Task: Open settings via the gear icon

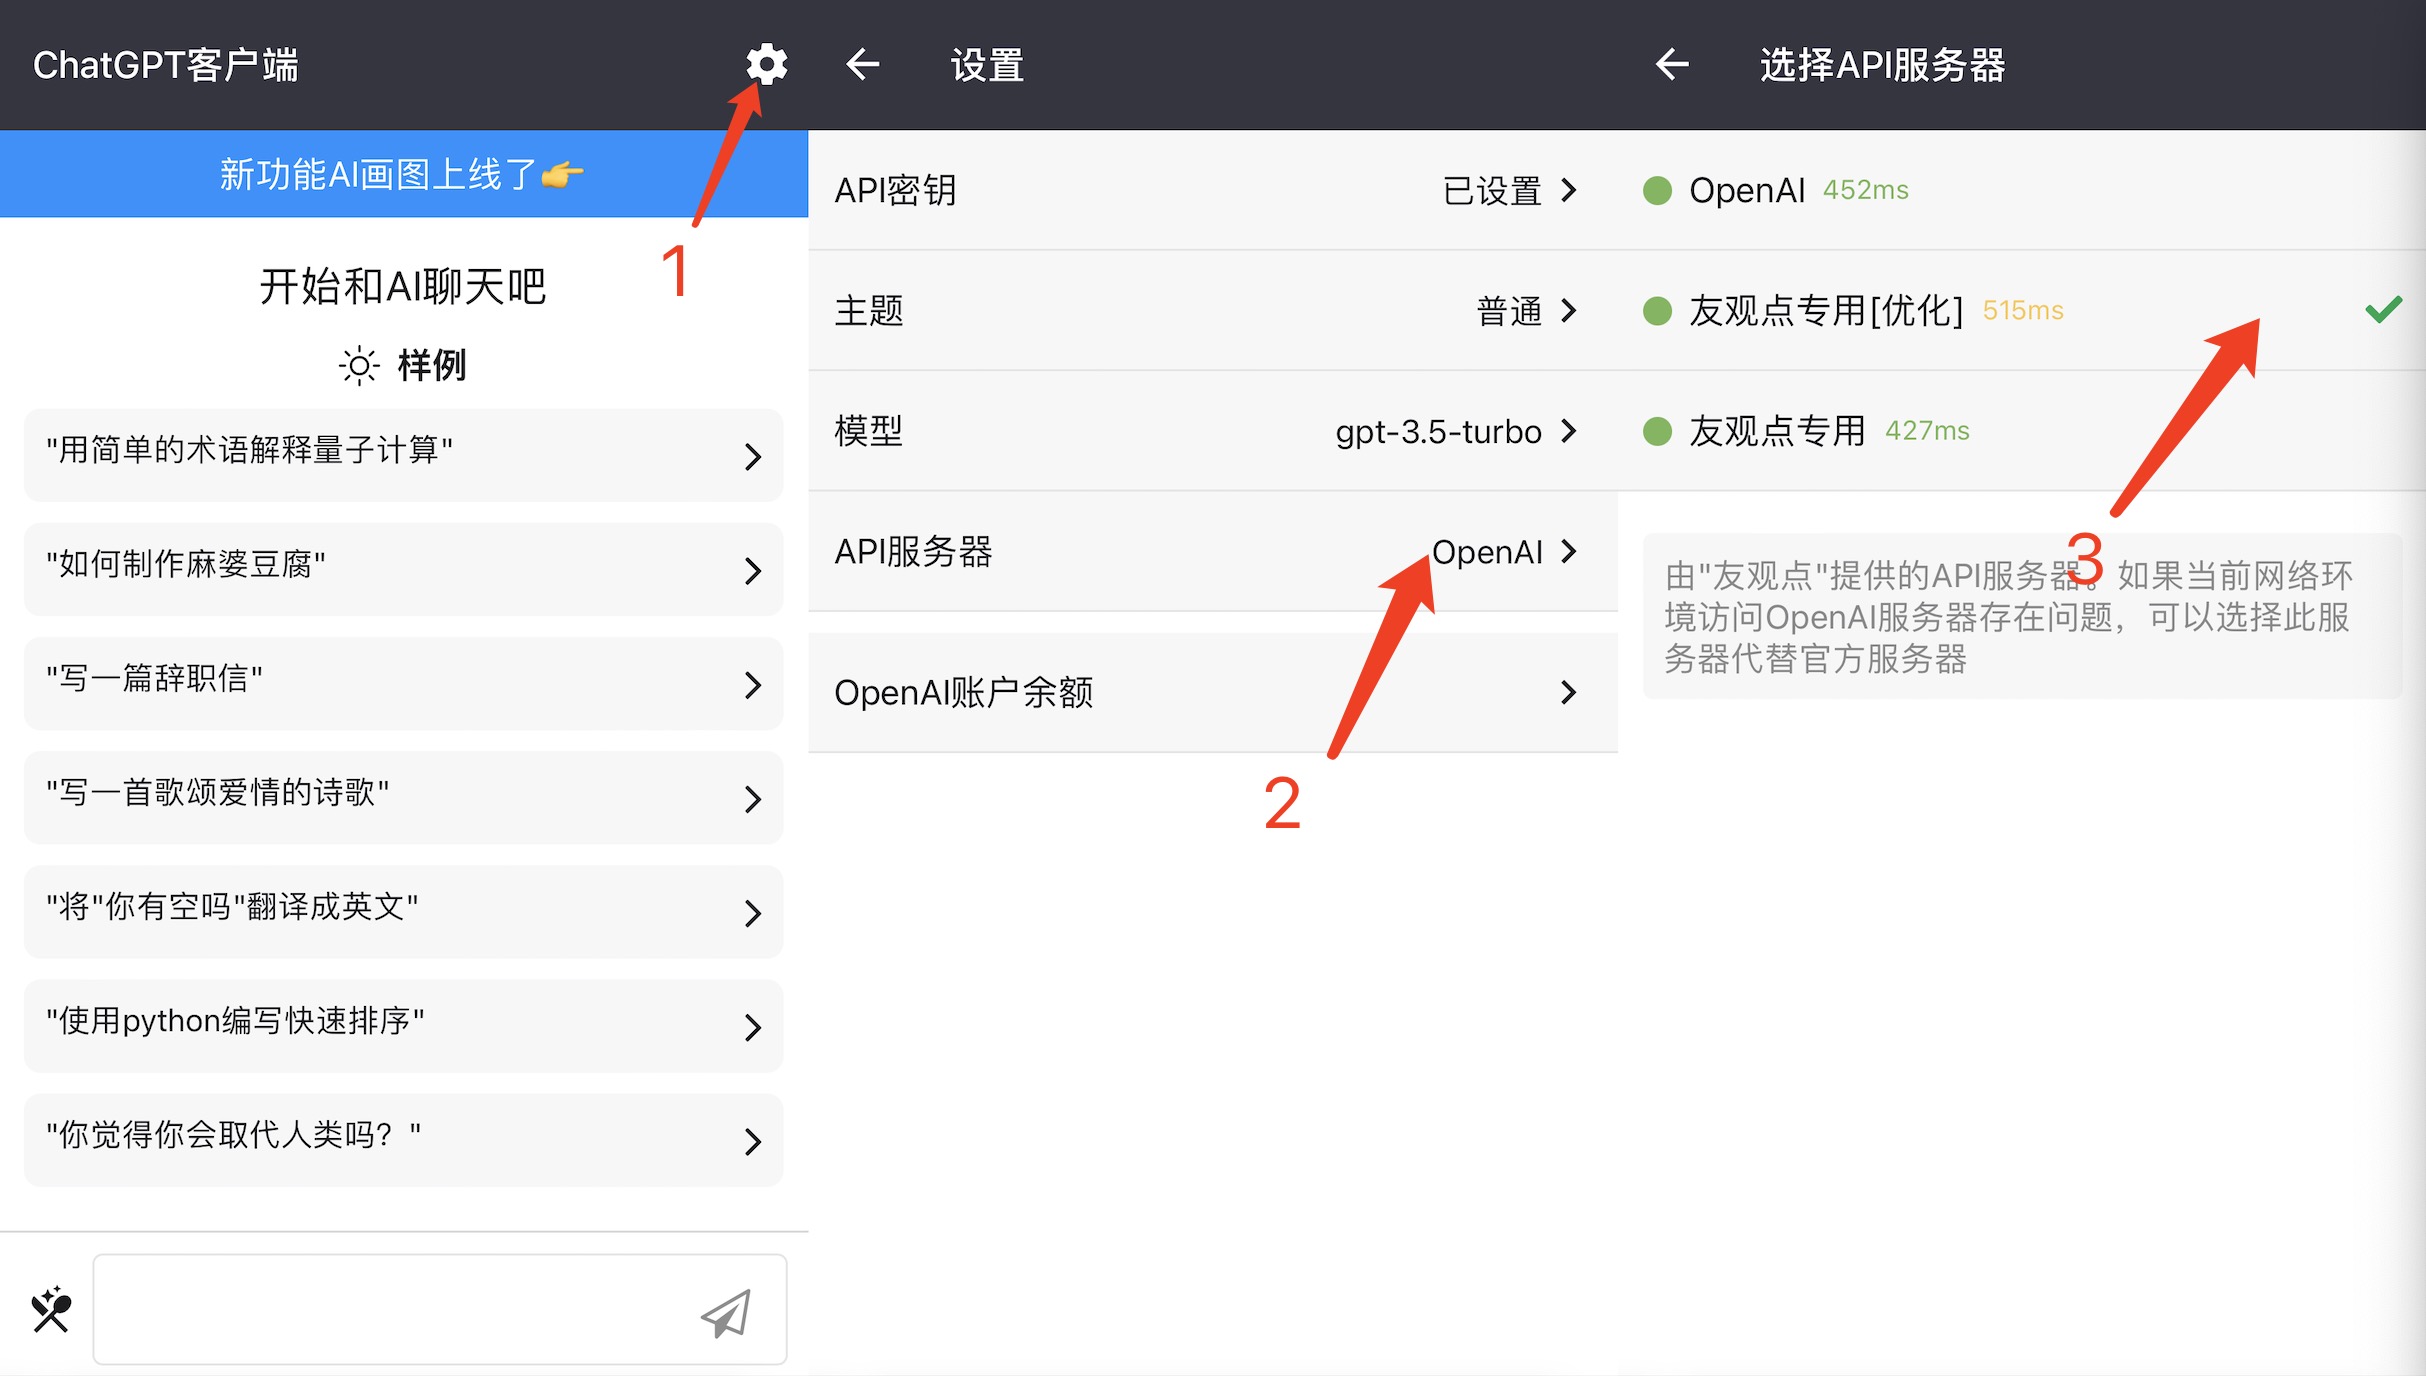Action: click(x=767, y=65)
